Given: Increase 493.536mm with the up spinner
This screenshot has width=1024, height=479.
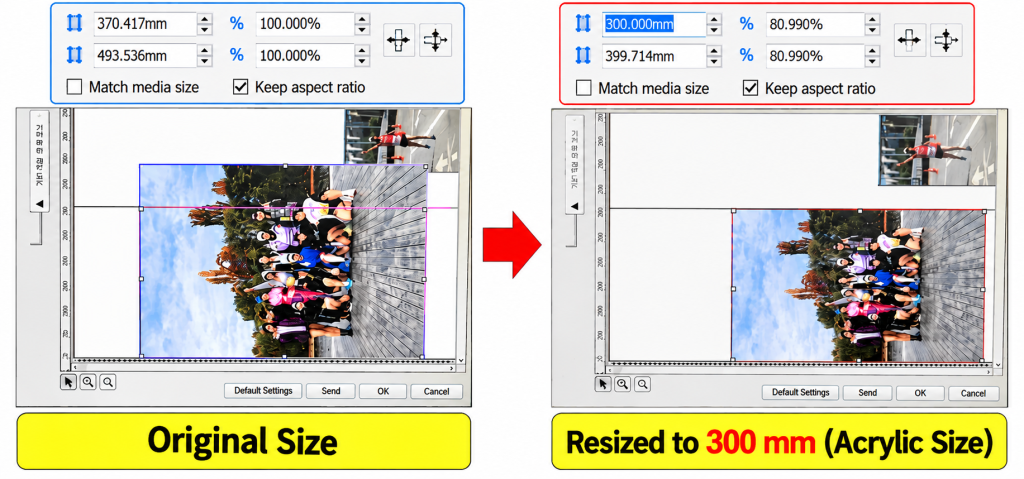Looking at the screenshot, I should [x=205, y=50].
